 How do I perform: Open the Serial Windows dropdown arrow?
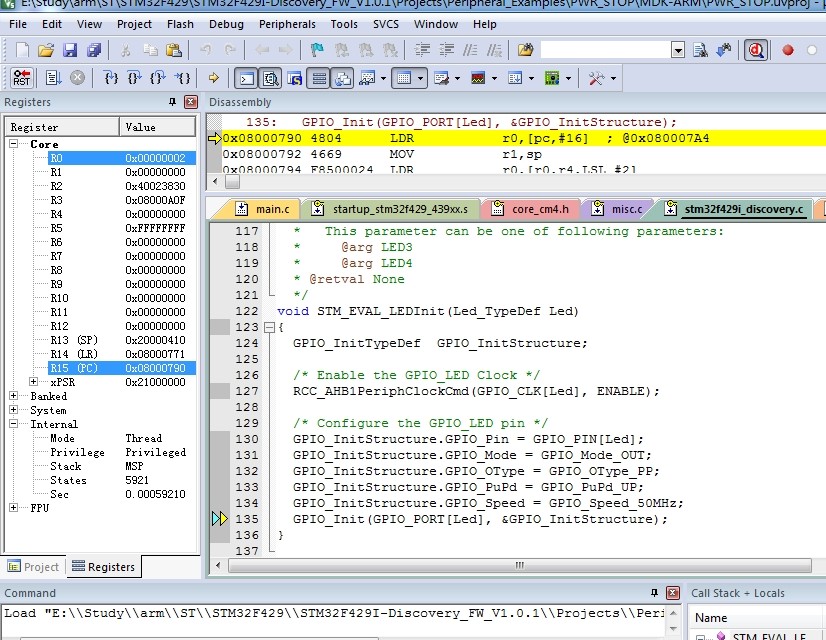[457, 78]
